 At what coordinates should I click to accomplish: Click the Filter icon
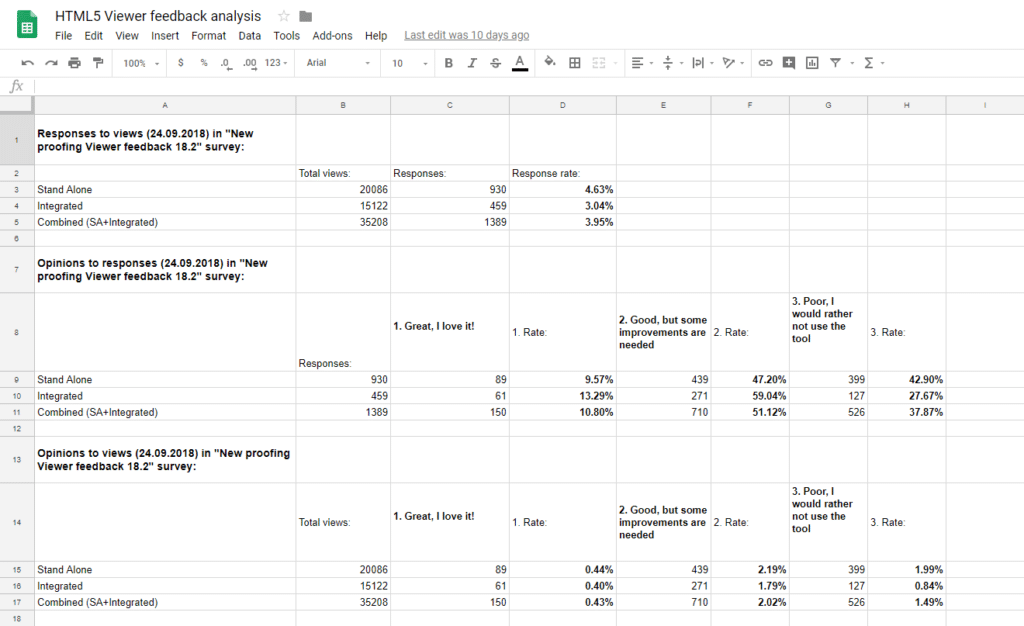click(x=835, y=63)
